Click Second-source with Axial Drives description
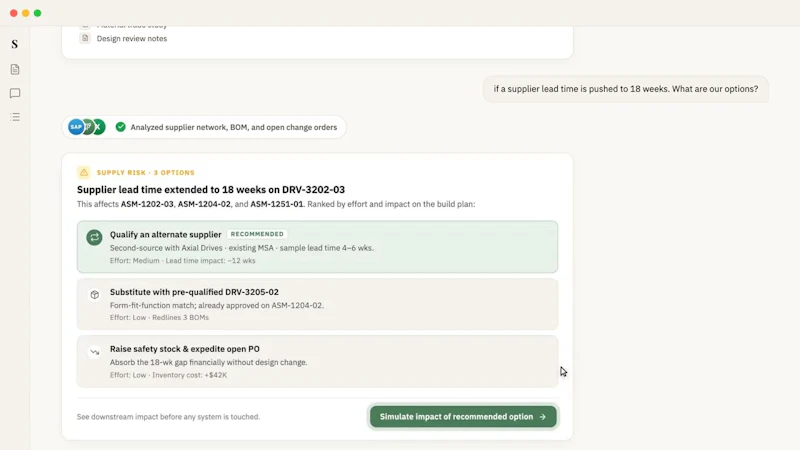Viewport: 800px width, 450px height. click(x=242, y=248)
